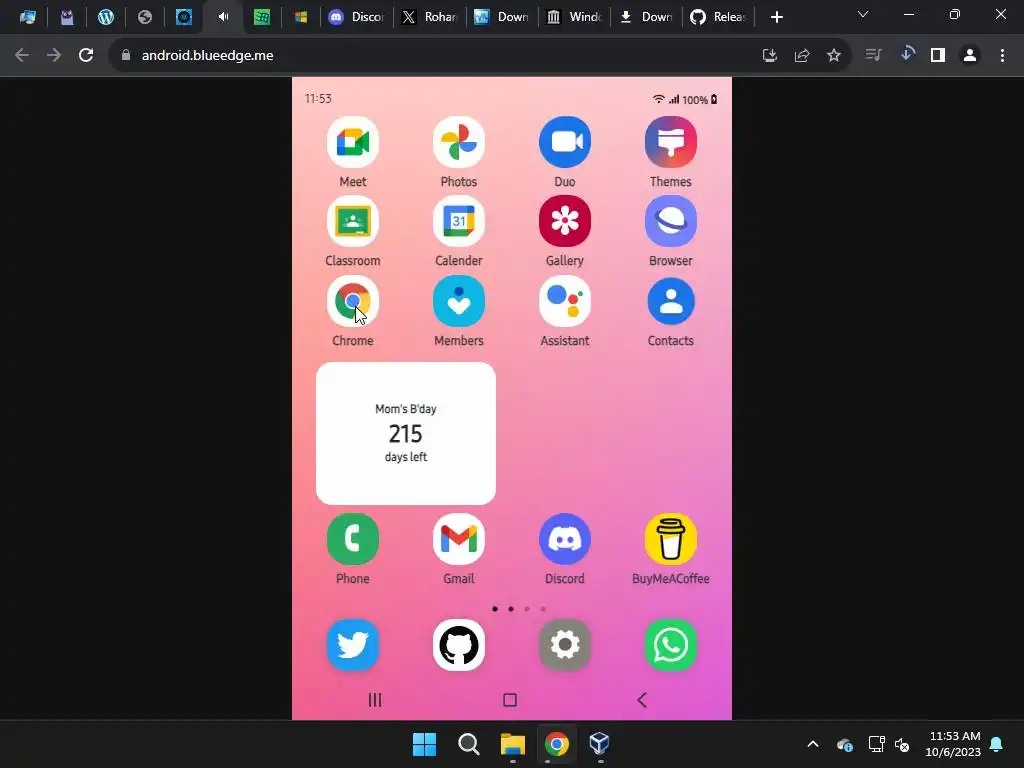The height and width of the screenshot is (768, 1024).
Task: Go back to previous page
Action: click(22, 56)
